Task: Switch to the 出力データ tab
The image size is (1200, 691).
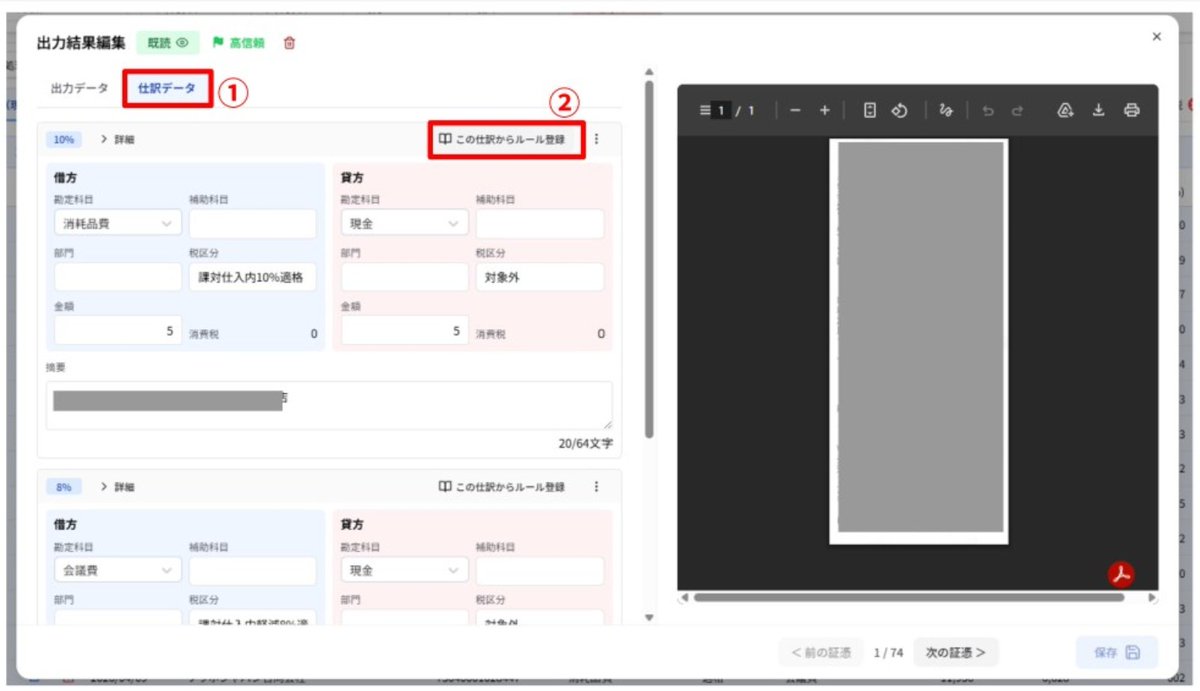Action: coord(79,88)
